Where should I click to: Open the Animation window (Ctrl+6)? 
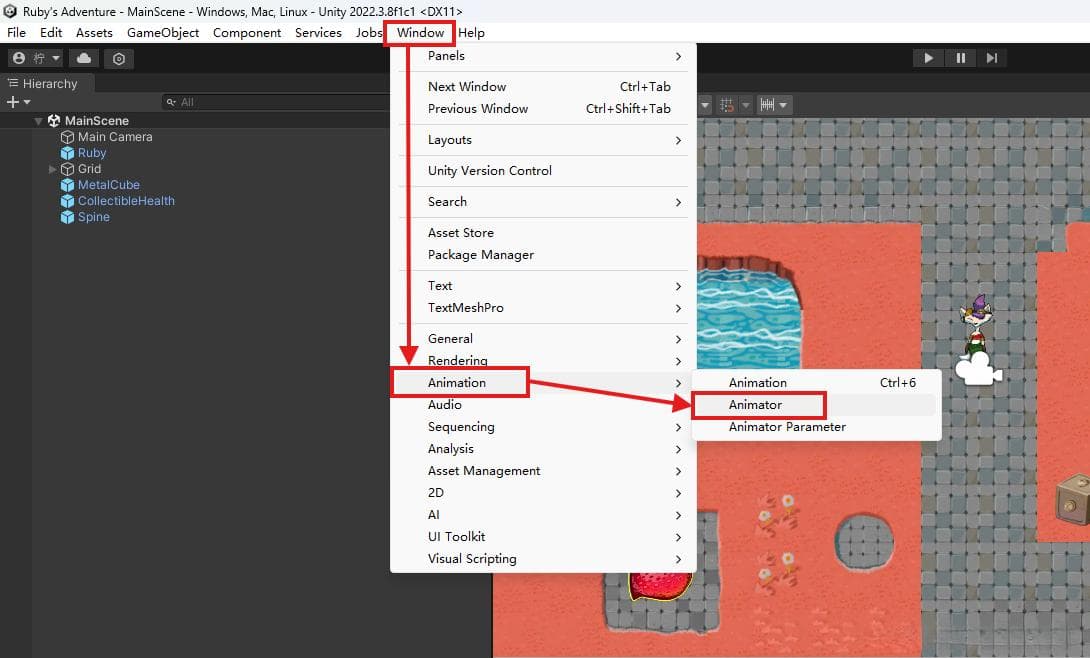(816, 383)
